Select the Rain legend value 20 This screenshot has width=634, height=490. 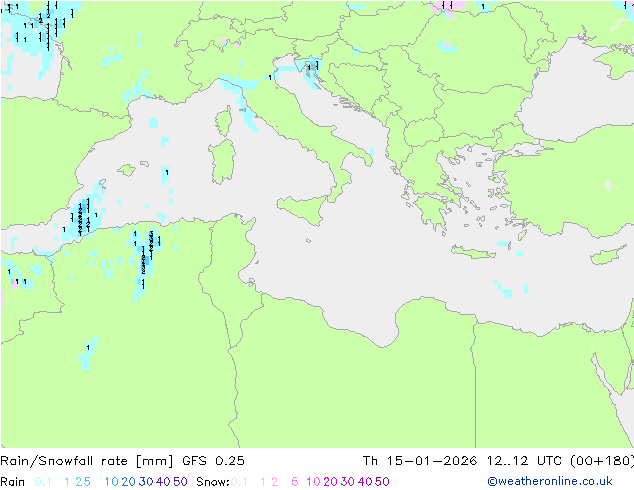(129, 482)
